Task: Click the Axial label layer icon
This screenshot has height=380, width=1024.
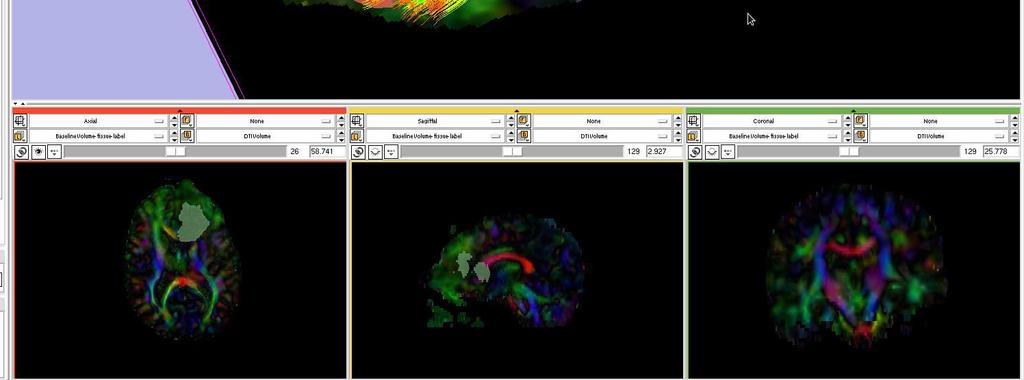Action: (20, 136)
